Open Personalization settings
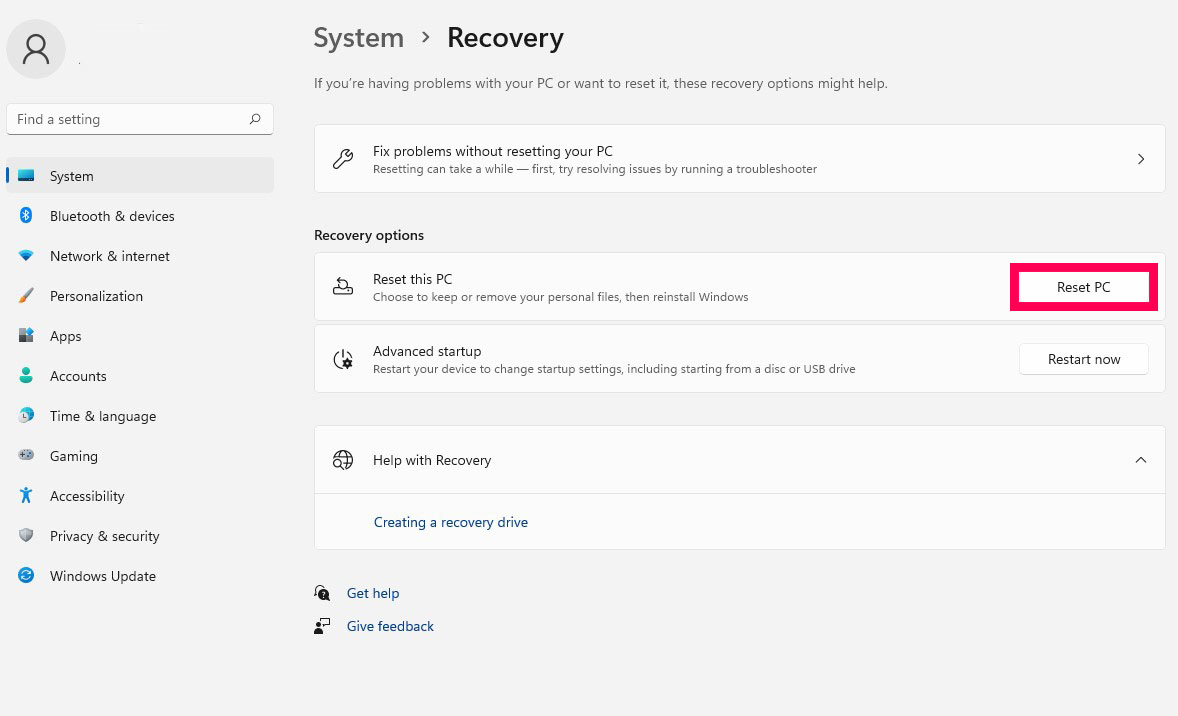Viewport: 1178px width, 716px height. pos(140,295)
